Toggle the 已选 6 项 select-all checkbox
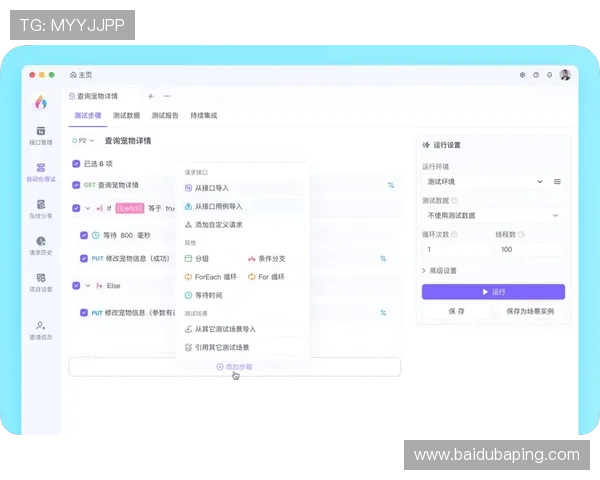600x480 pixels. coord(76,164)
